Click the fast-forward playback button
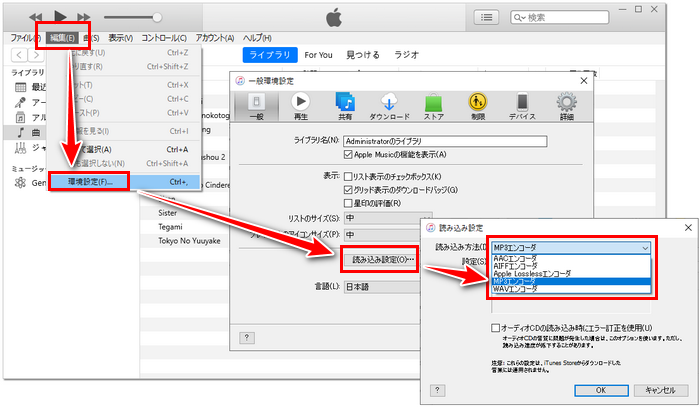This screenshot has width=700, height=407. tap(83, 17)
